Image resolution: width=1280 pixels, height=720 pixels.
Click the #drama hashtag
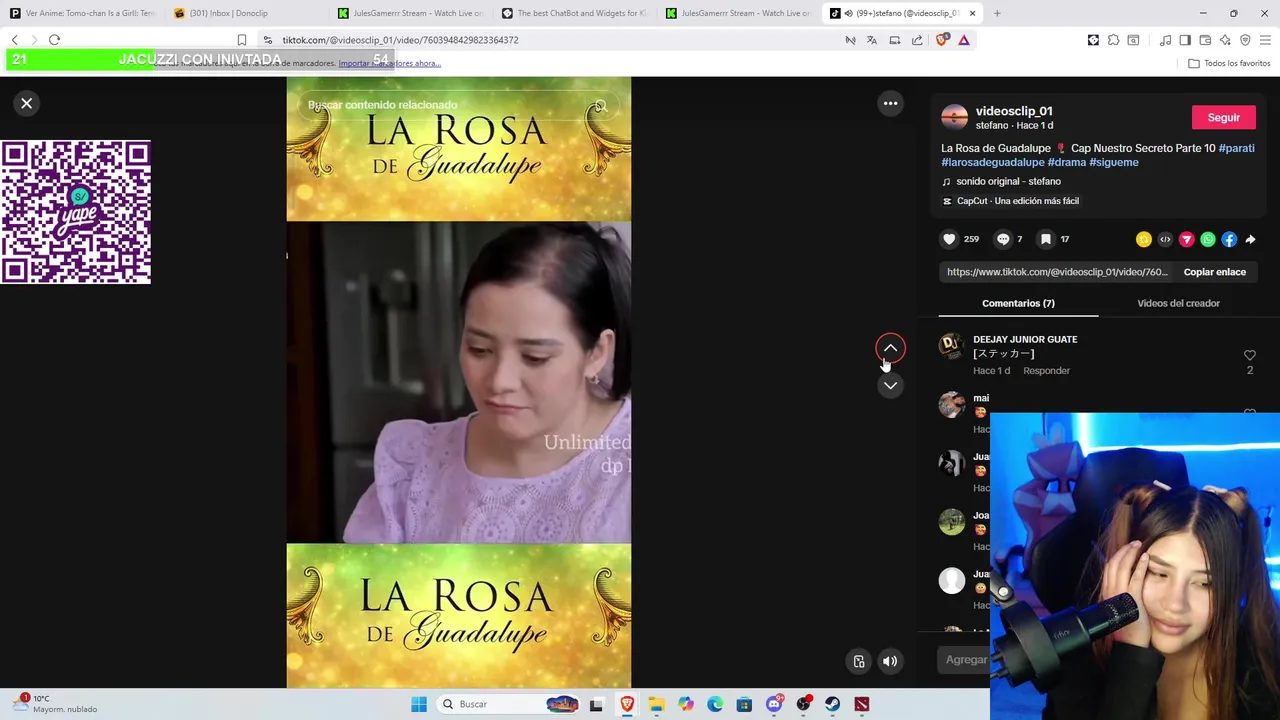(x=1066, y=162)
